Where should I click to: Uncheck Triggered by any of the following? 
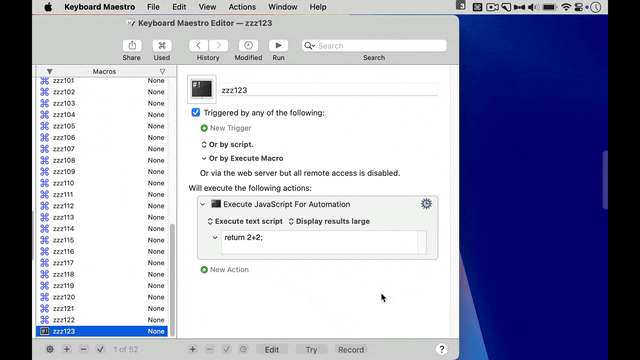tap(196, 113)
